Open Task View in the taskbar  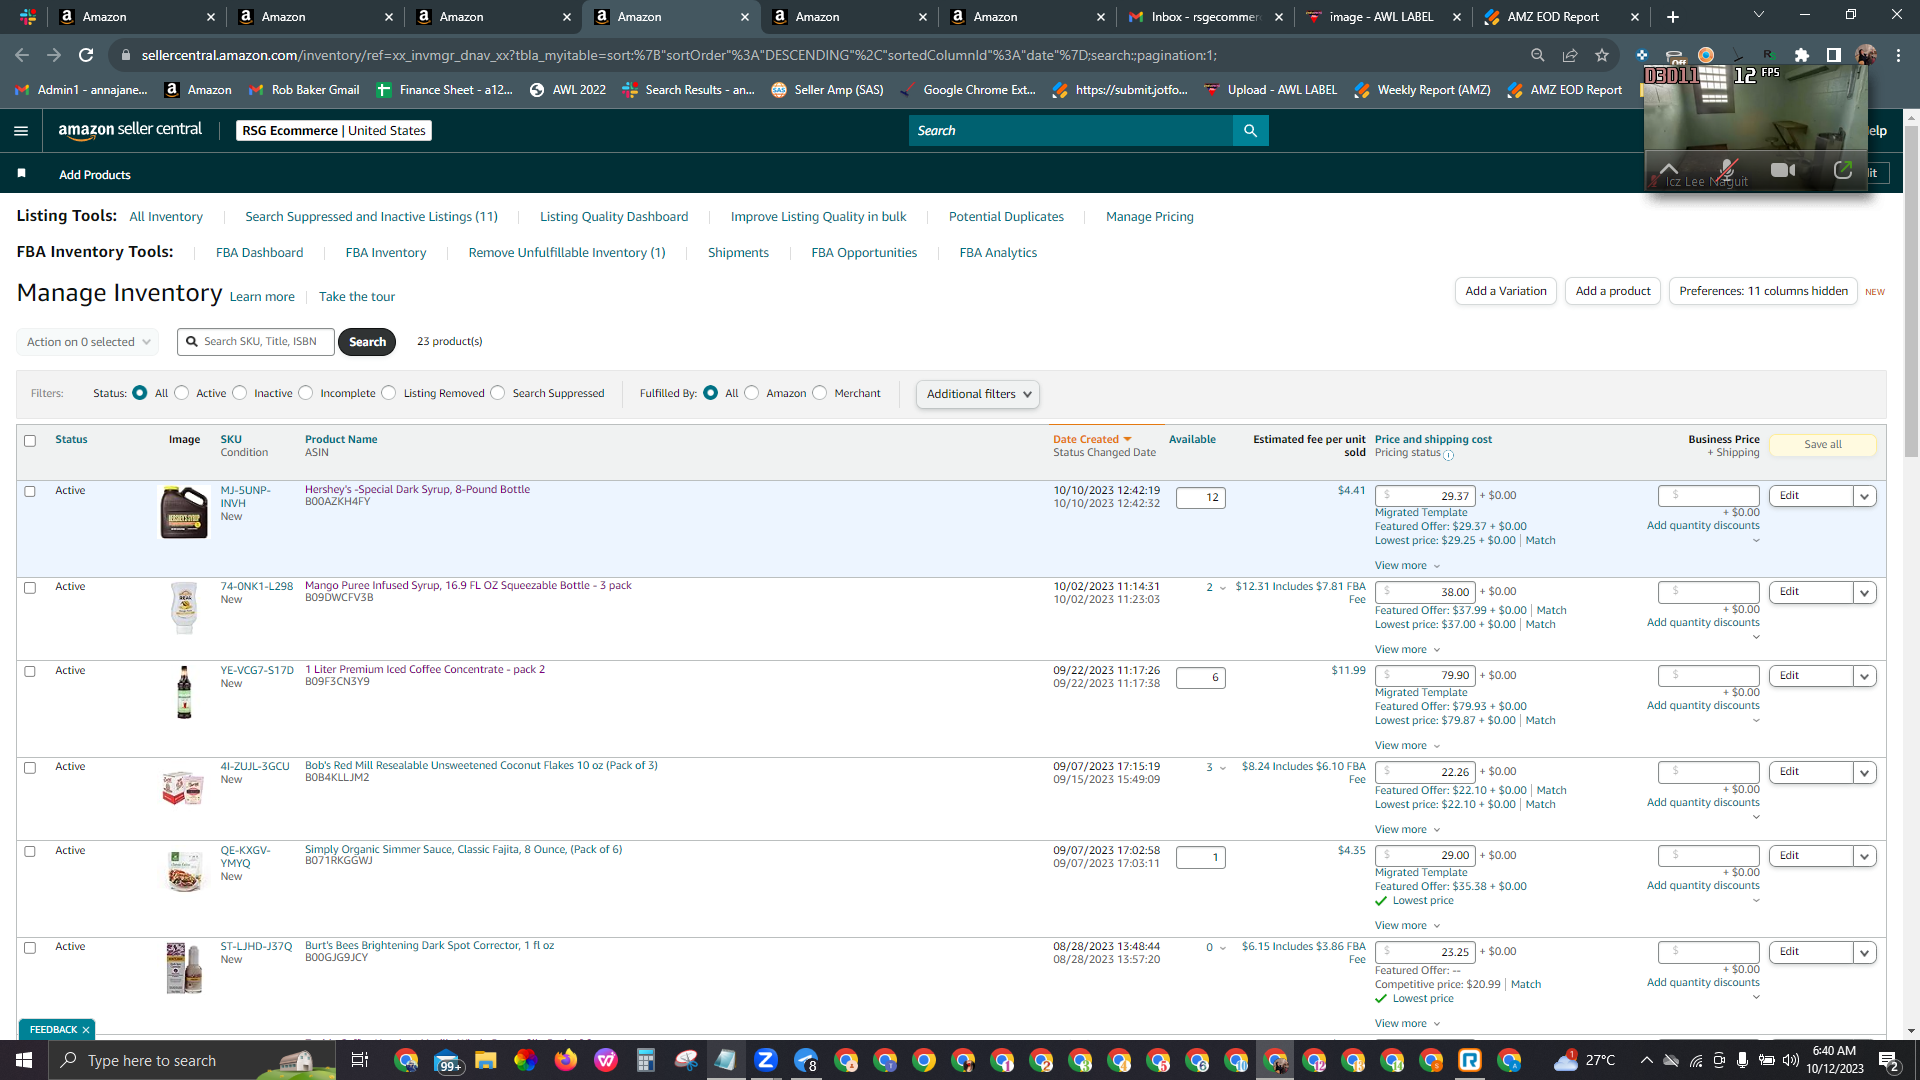click(360, 1060)
